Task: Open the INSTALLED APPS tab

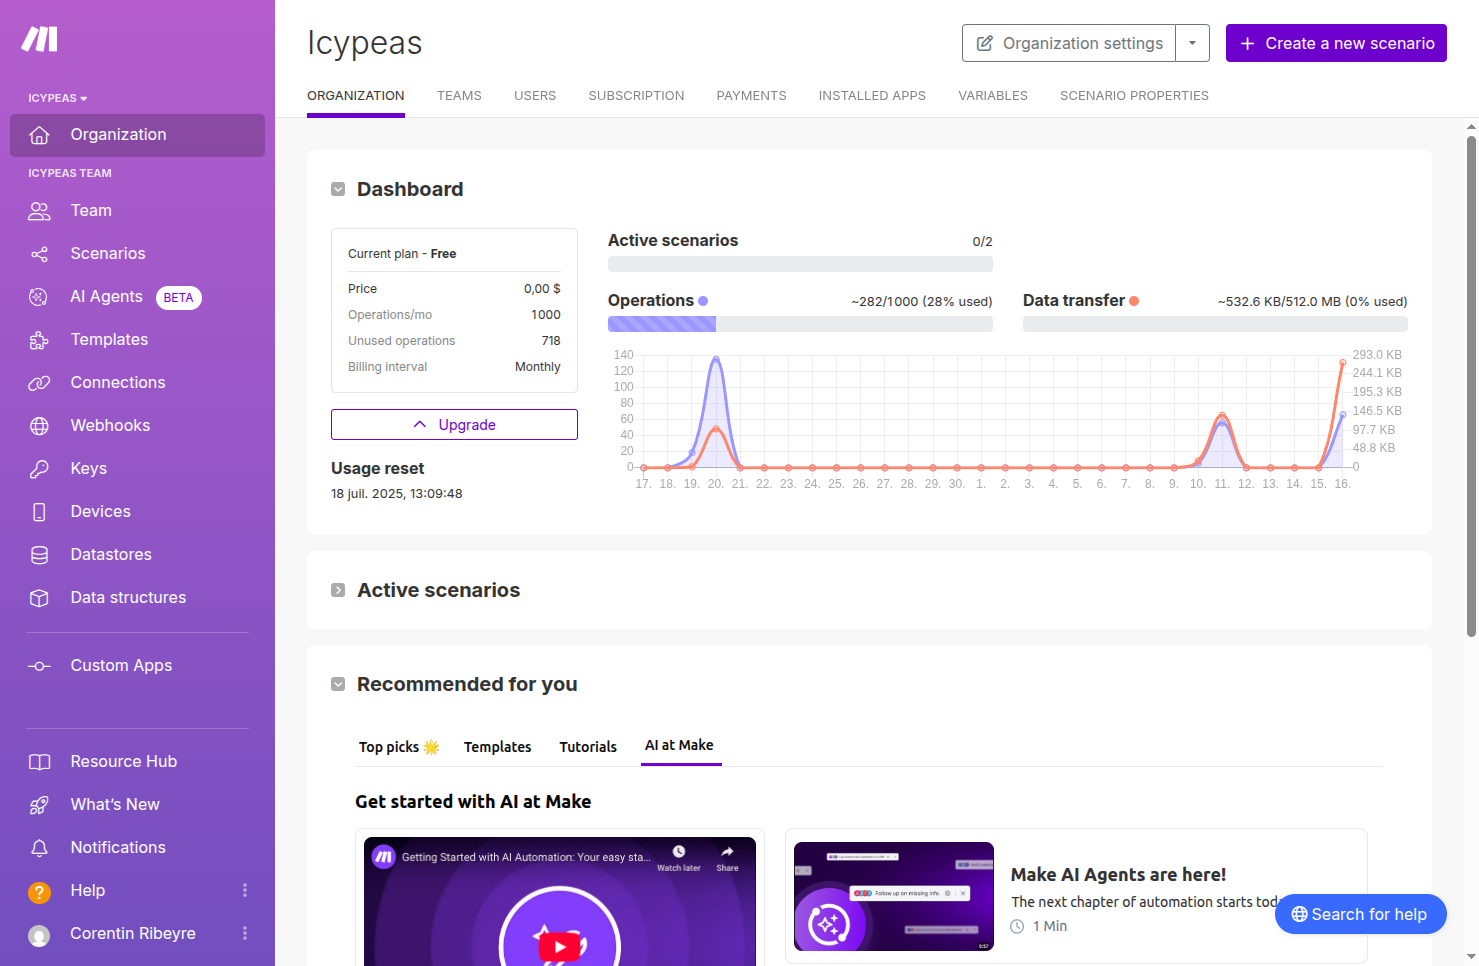Action: [x=872, y=96]
